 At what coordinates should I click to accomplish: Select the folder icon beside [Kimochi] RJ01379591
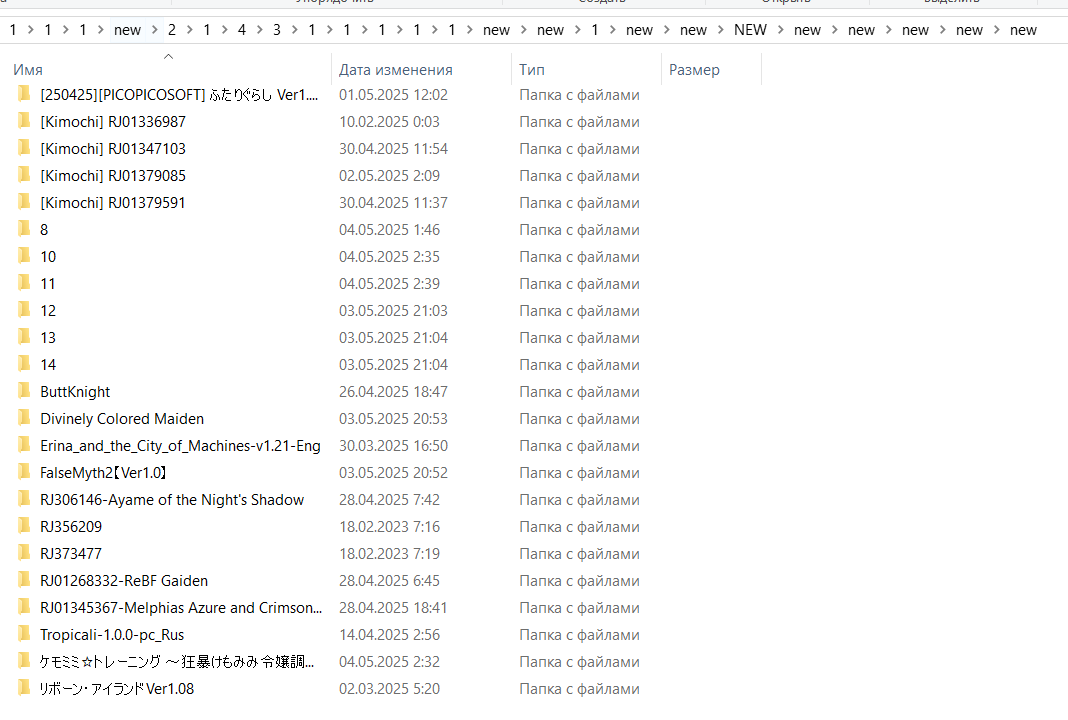tap(24, 202)
